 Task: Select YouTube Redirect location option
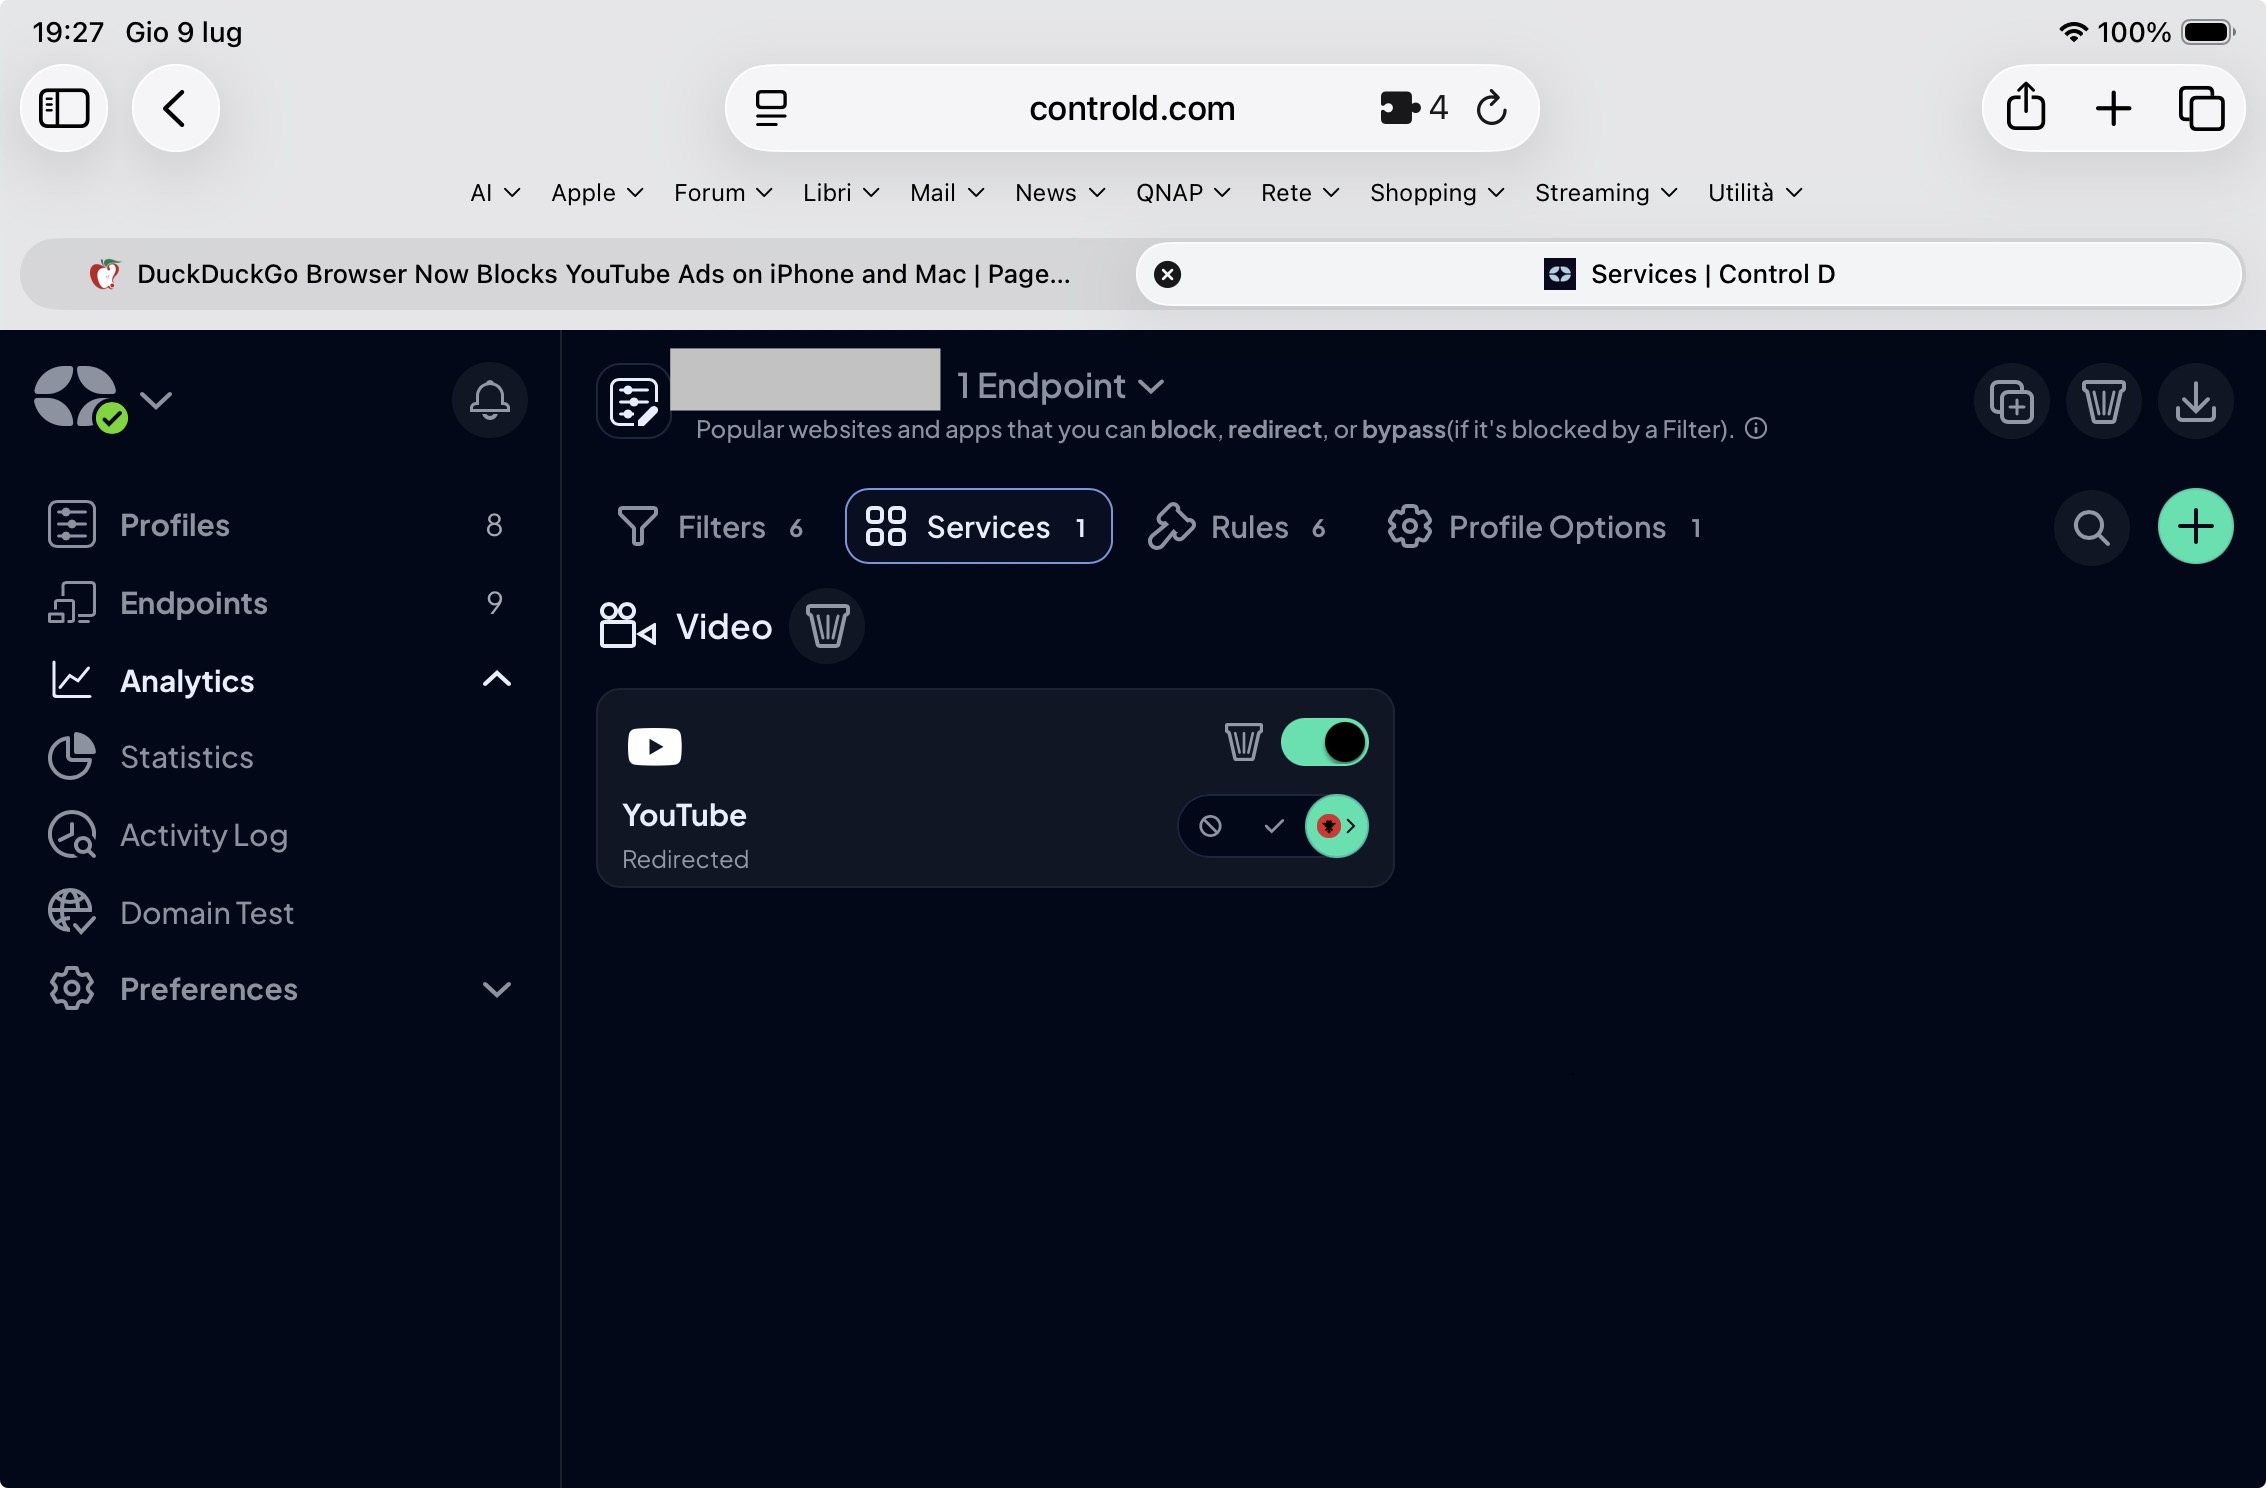pos(1336,826)
